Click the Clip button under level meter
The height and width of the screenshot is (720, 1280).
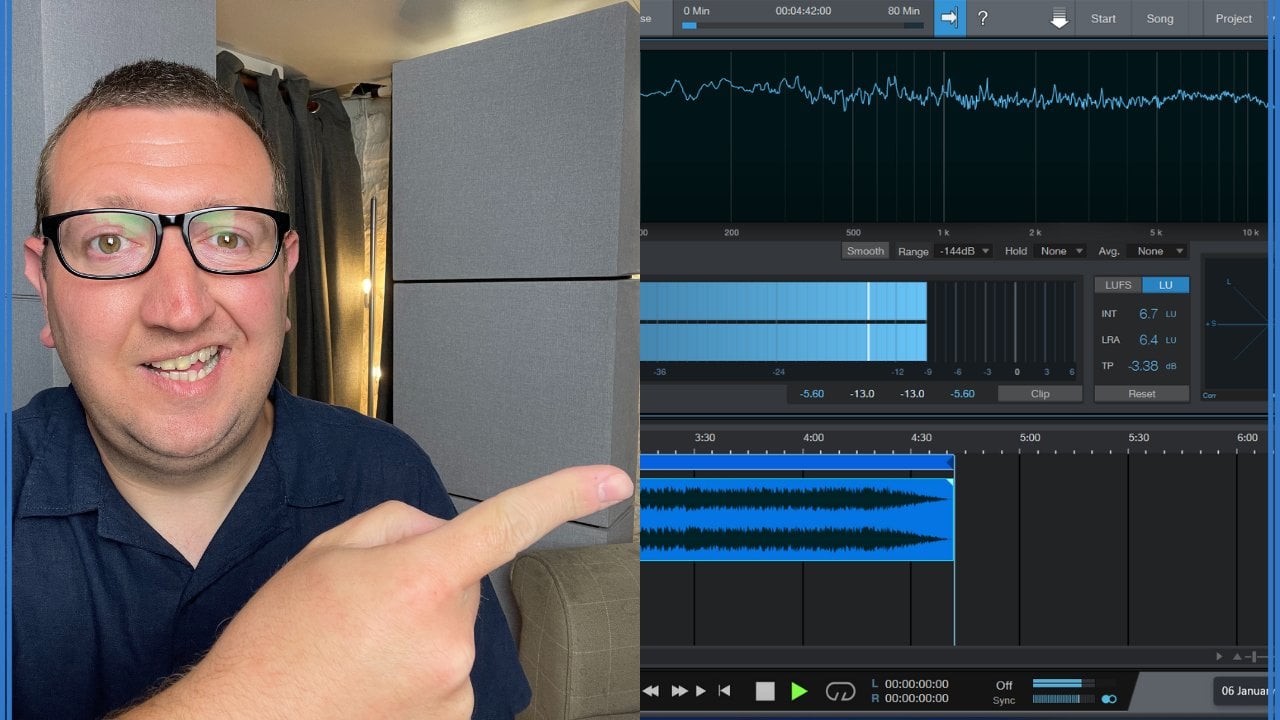coord(1040,394)
